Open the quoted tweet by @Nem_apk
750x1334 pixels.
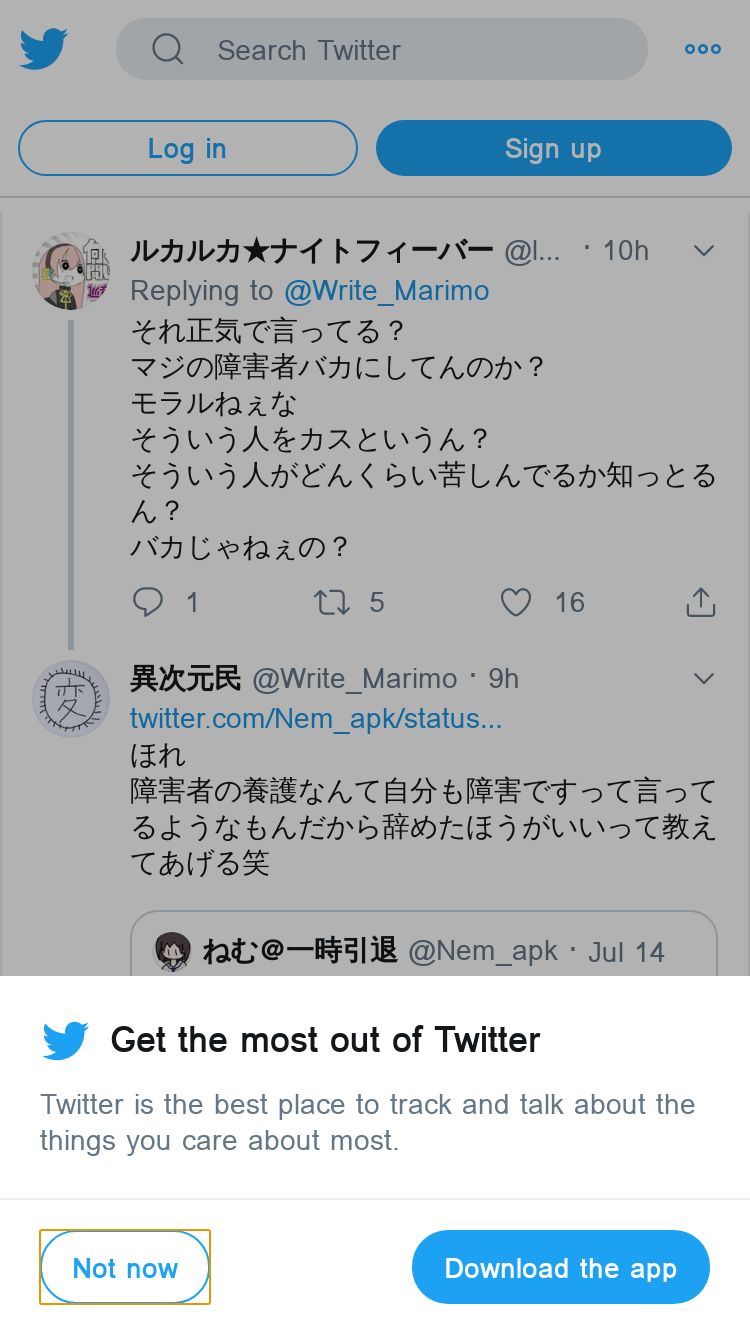point(424,943)
